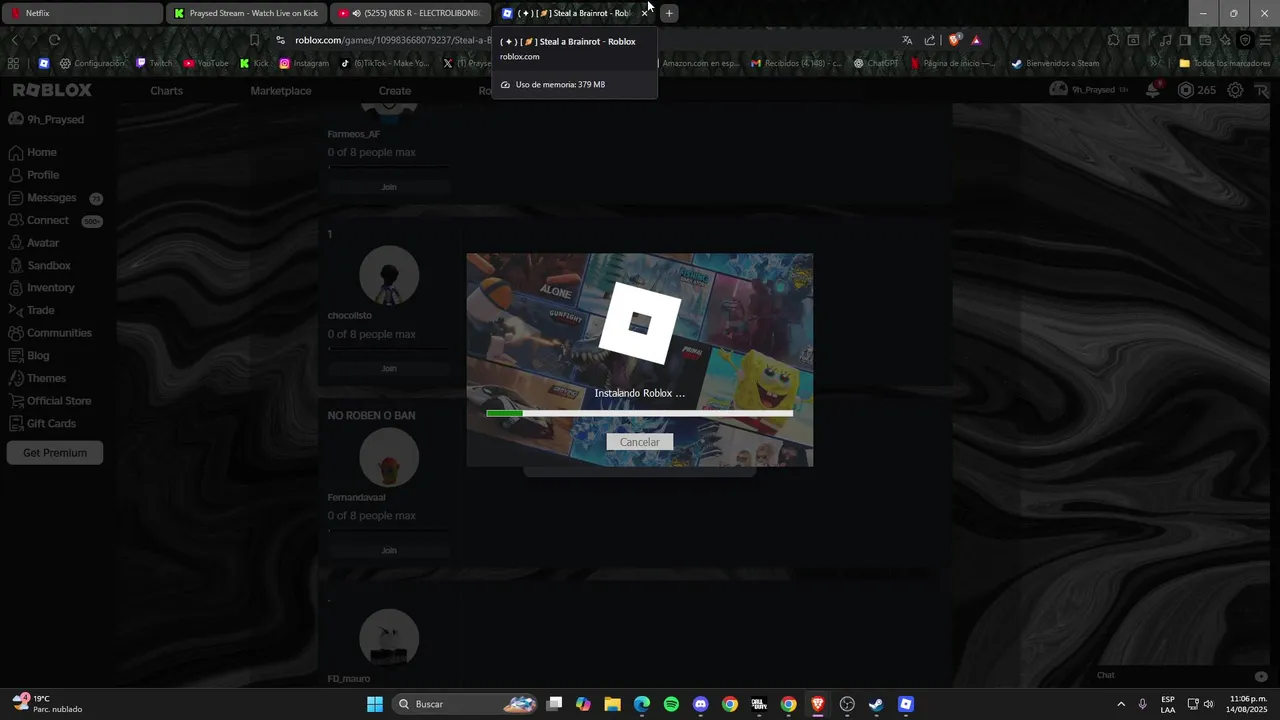Open the Twitch bookmark
The width and height of the screenshot is (1280, 720).
pos(155,63)
